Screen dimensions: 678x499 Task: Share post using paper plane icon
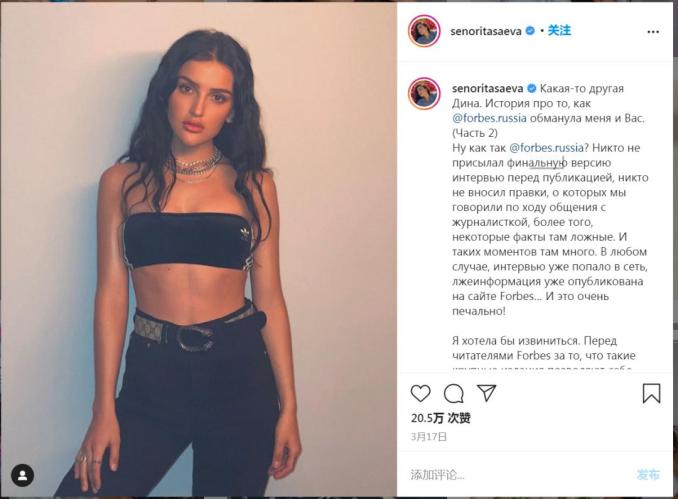pyautogui.click(x=486, y=393)
